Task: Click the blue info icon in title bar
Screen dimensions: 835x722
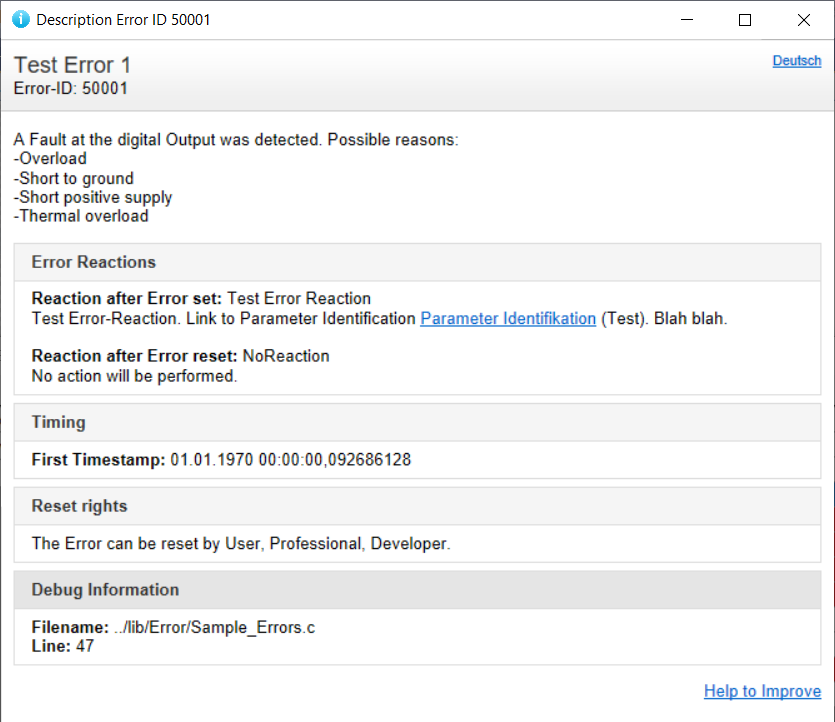Action: tap(20, 20)
